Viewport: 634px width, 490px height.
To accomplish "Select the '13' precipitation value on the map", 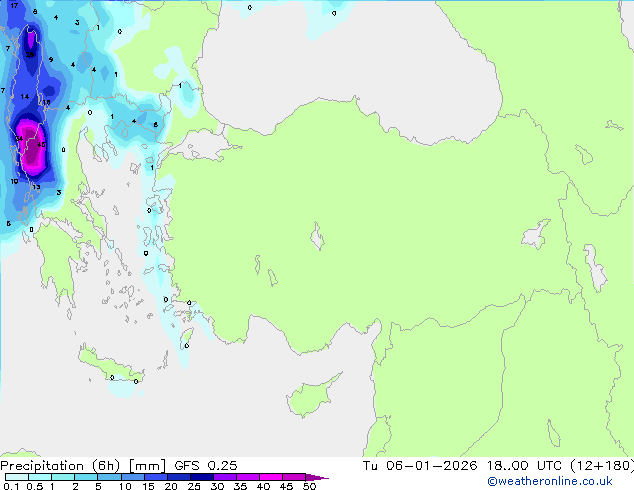I will click(36, 186).
